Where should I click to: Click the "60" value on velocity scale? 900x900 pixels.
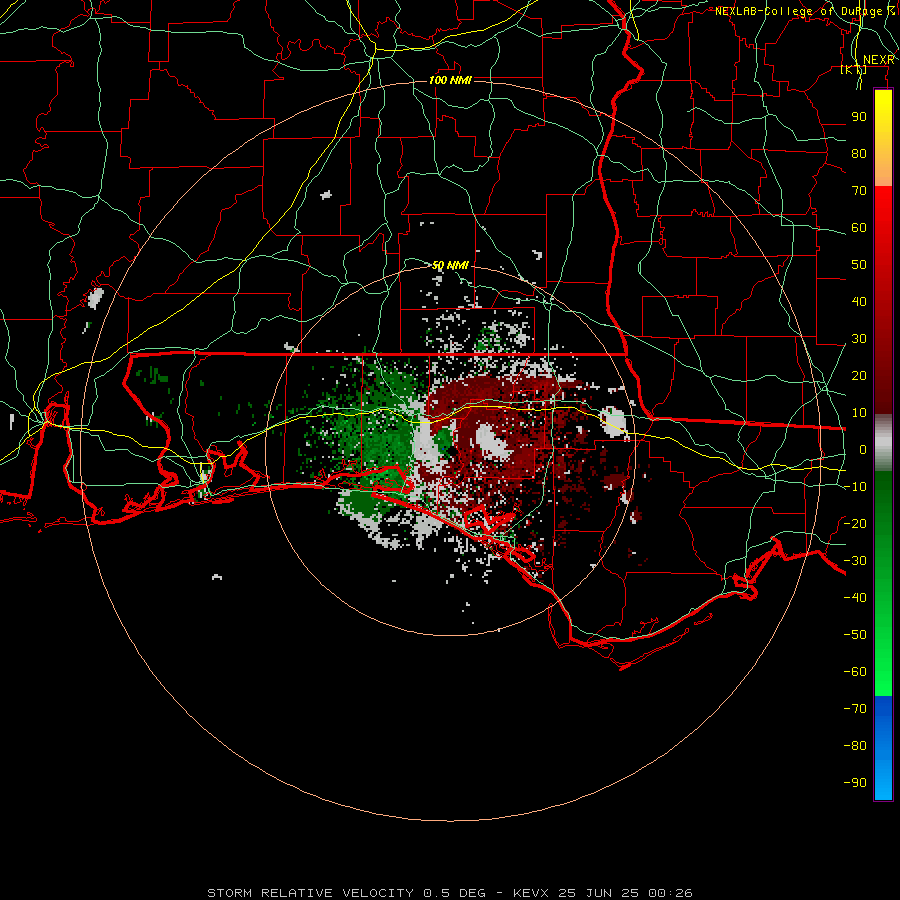pyautogui.click(x=859, y=227)
